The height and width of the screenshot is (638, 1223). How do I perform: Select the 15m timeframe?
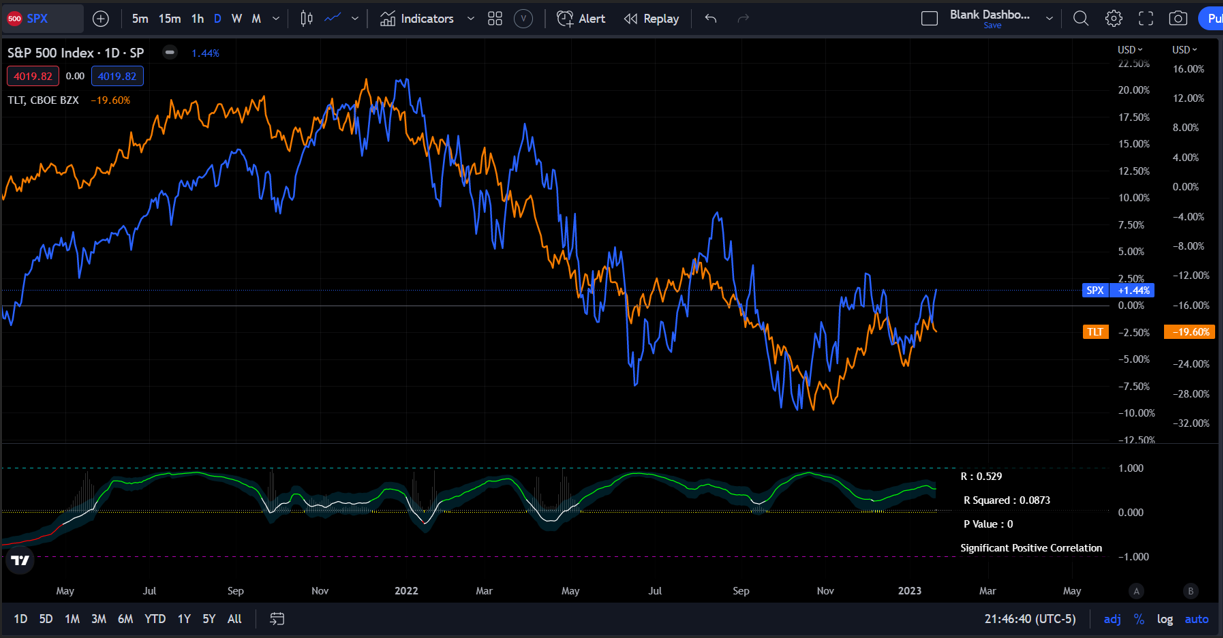click(x=170, y=18)
